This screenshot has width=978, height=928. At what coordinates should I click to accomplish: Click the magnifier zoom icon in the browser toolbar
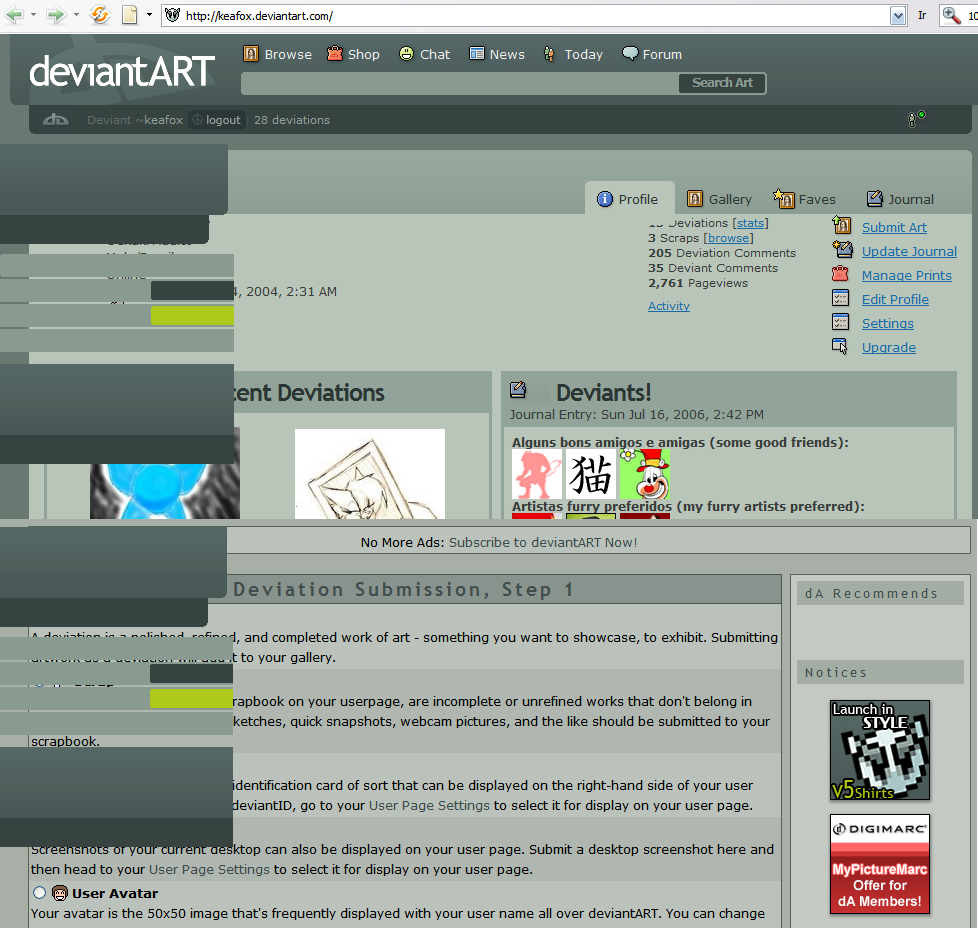[951, 15]
